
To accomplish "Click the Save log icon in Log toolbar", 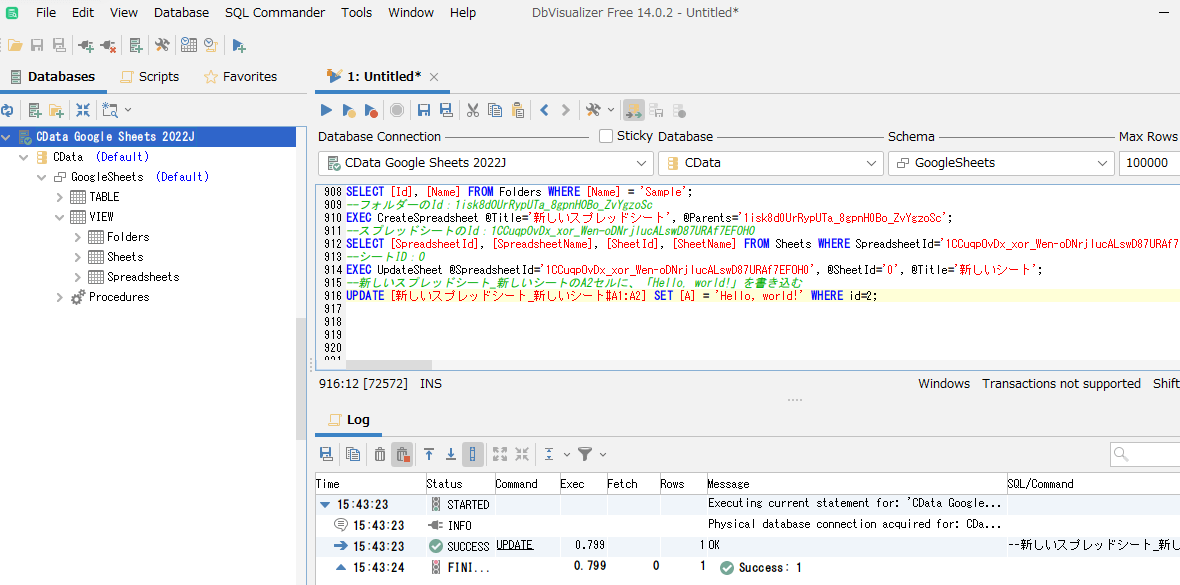I will 327,453.
